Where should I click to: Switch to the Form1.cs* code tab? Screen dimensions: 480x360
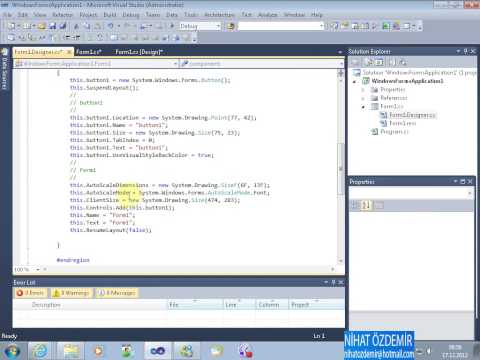[88, 52]
